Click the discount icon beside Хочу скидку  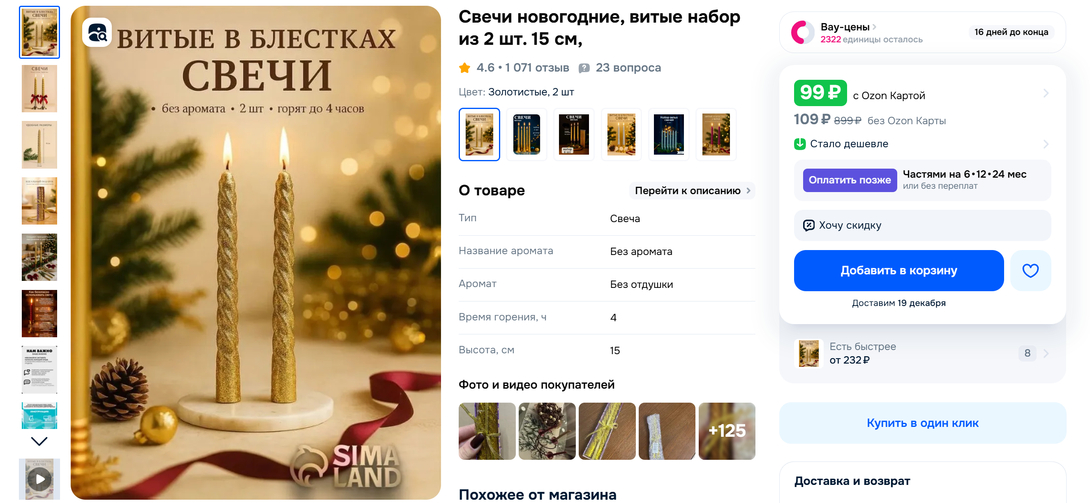(808, 225)
